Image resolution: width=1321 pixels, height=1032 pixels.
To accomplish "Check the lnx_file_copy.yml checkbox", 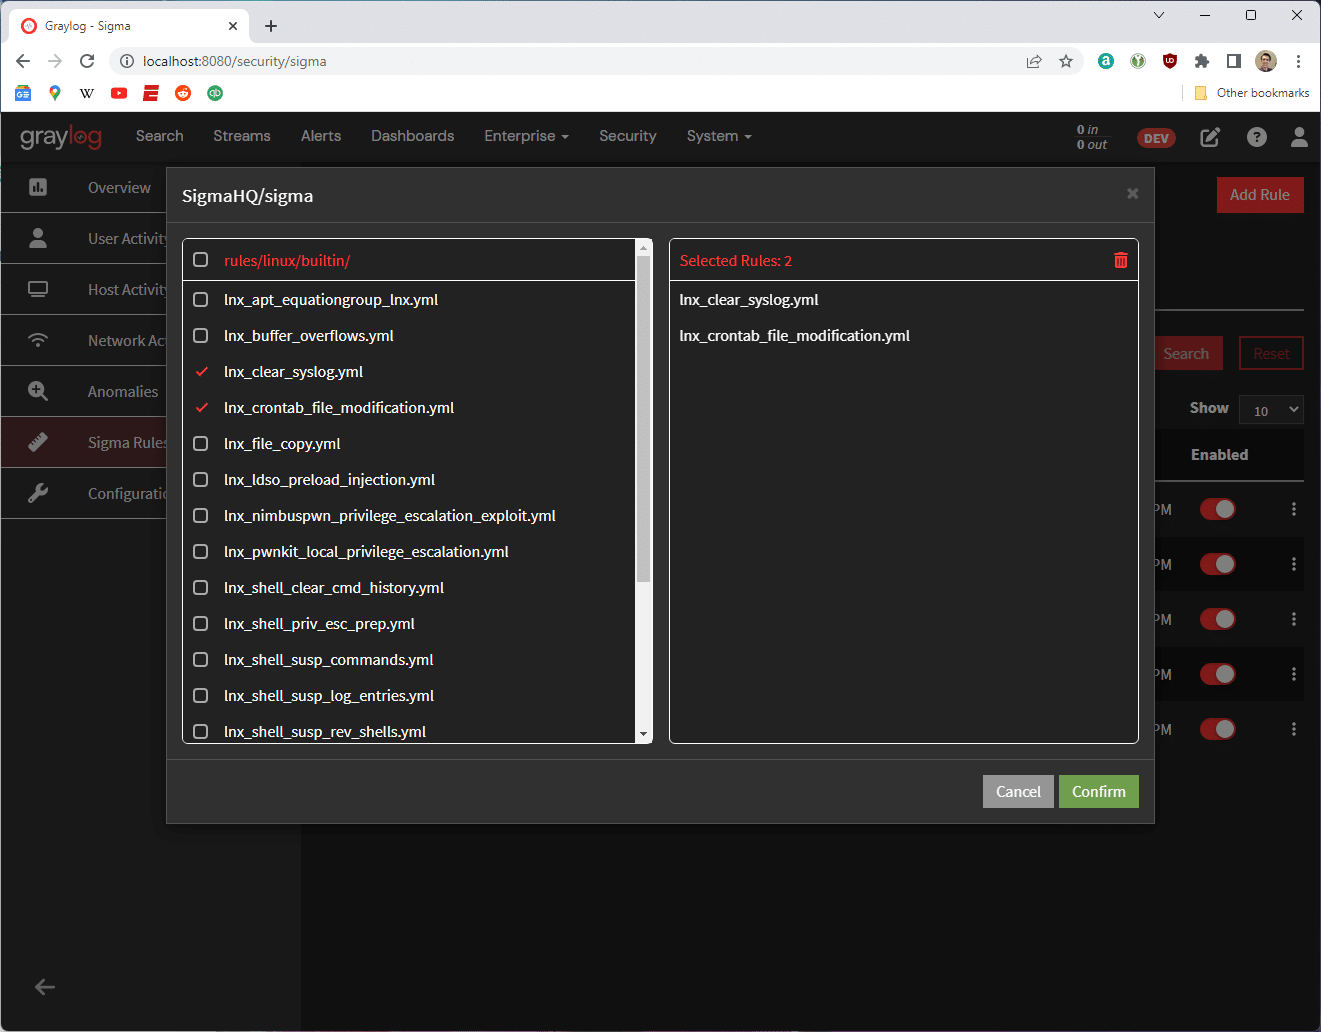I will [201, 444].
